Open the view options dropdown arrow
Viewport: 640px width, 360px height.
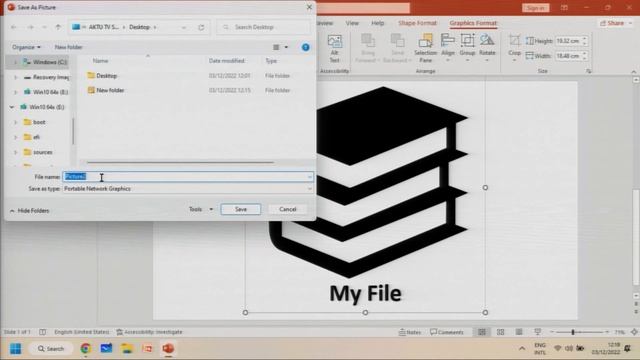click(286, 47)
